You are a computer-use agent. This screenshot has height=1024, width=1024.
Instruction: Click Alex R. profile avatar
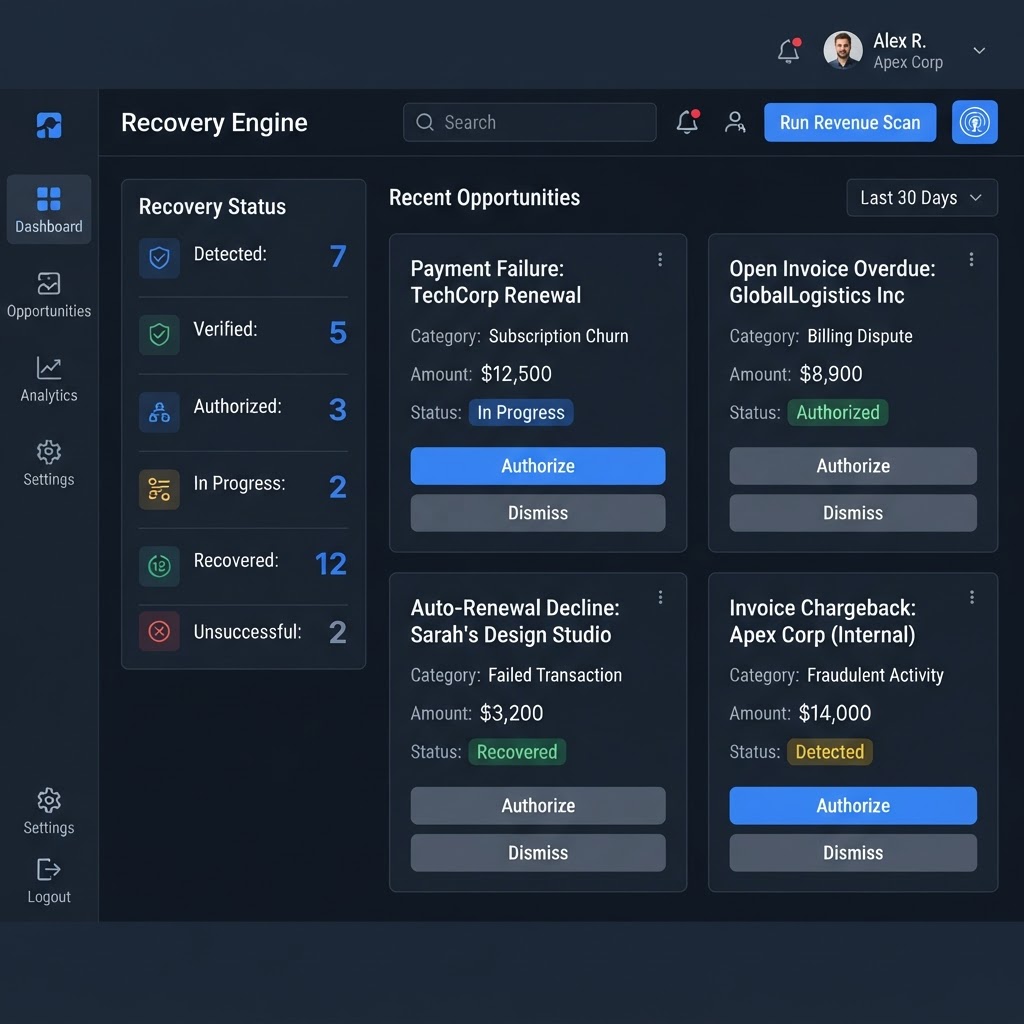pyautogui.click(x=842, y=50)
